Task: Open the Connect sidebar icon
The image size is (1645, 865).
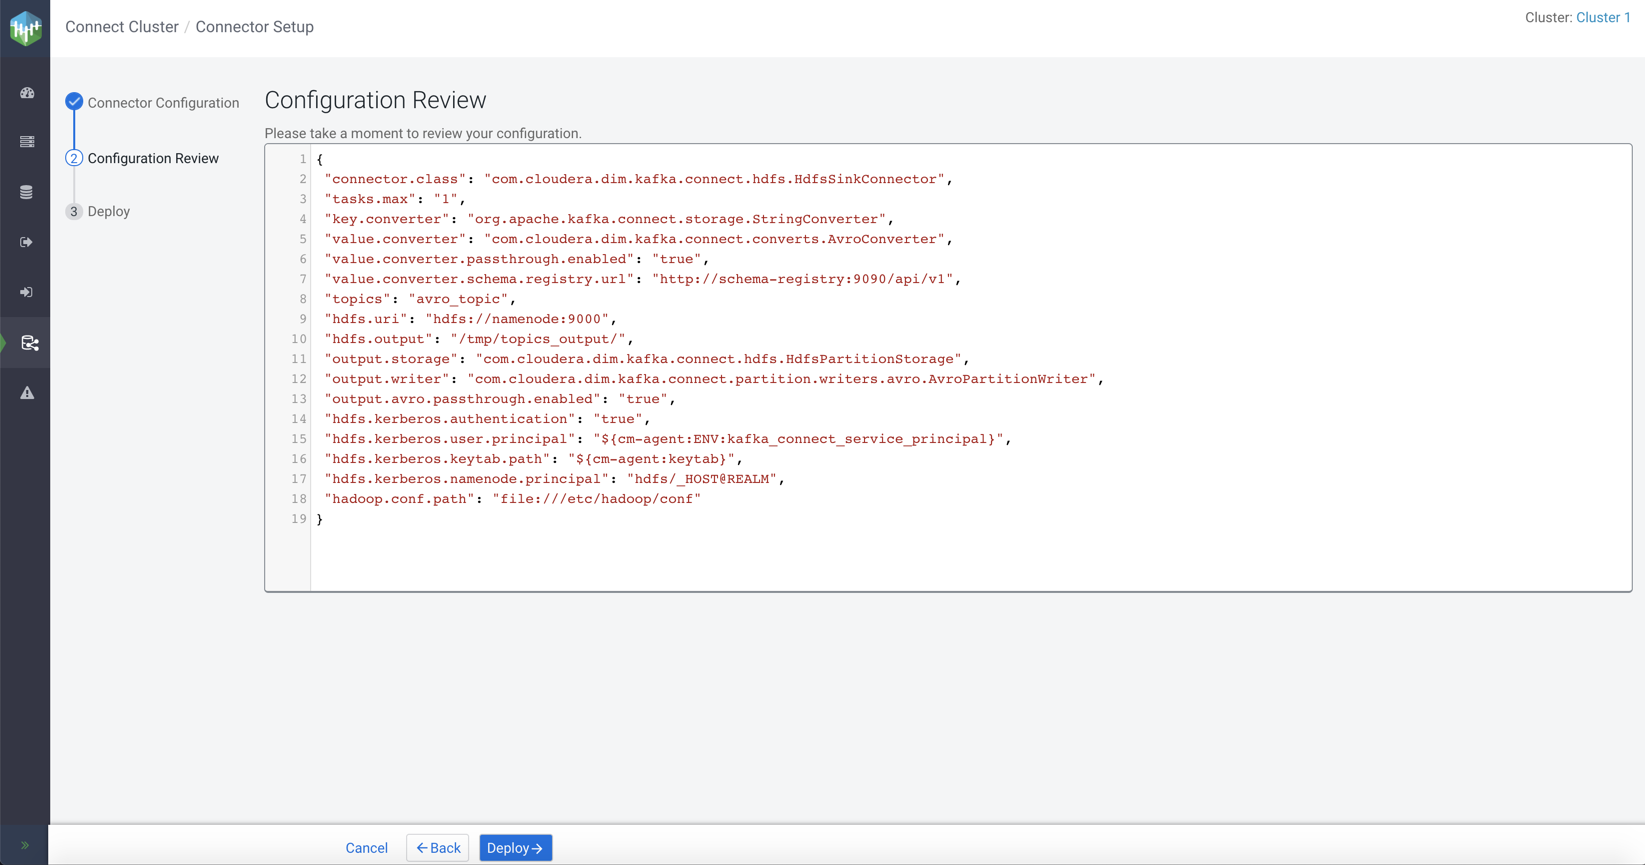Action: [30, 343]
